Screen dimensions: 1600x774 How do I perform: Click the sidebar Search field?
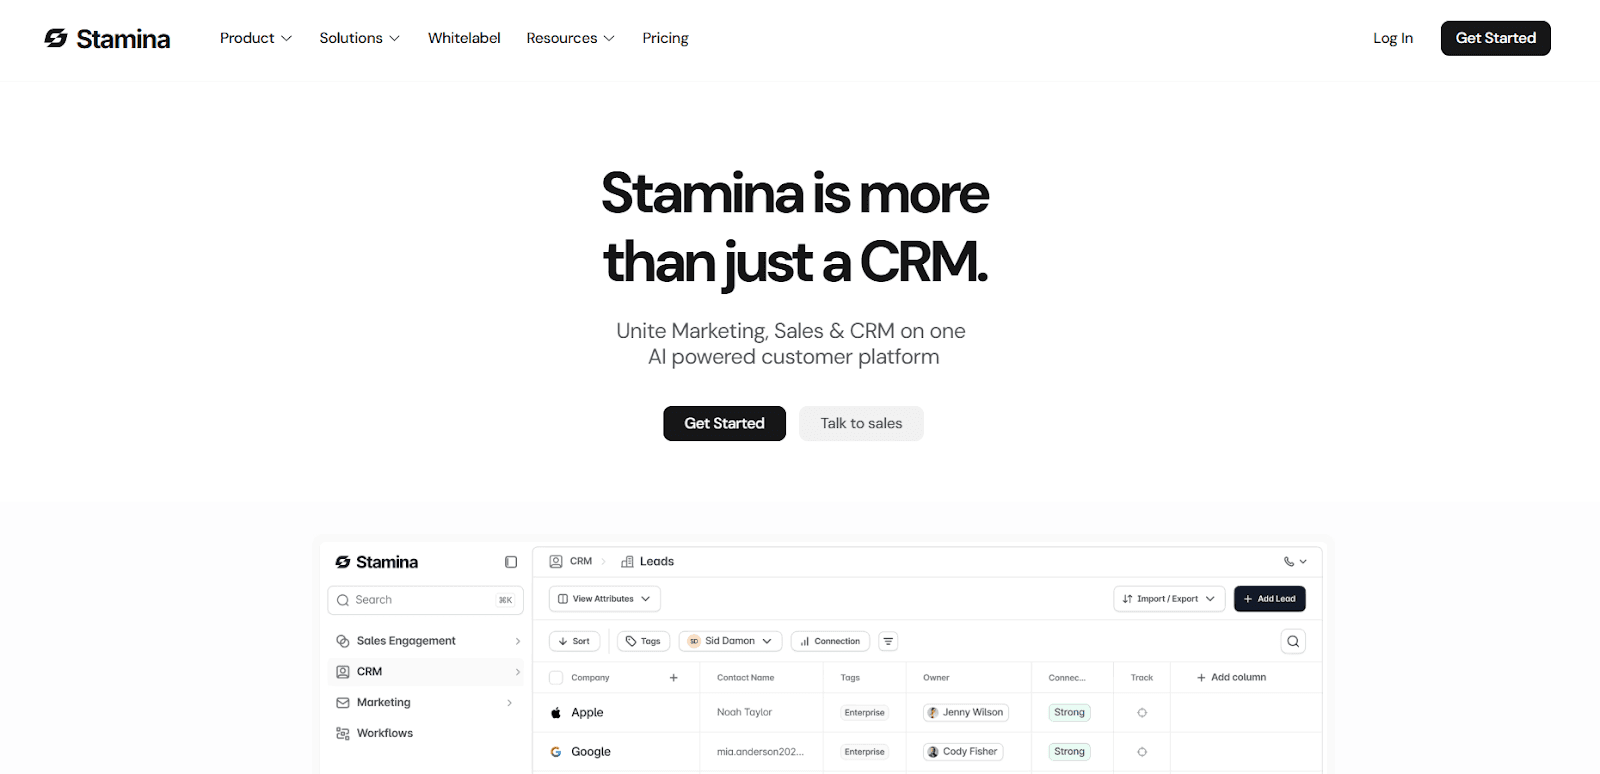point(425,600)
